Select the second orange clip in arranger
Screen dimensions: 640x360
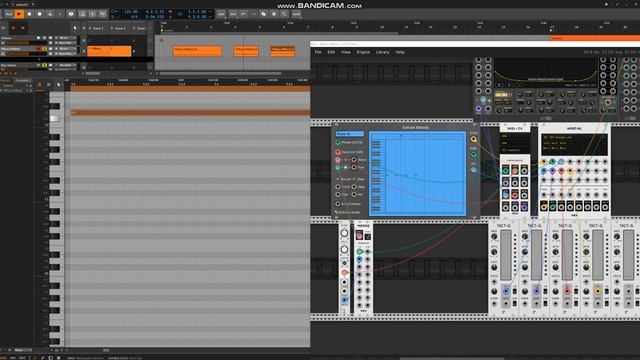246,51
